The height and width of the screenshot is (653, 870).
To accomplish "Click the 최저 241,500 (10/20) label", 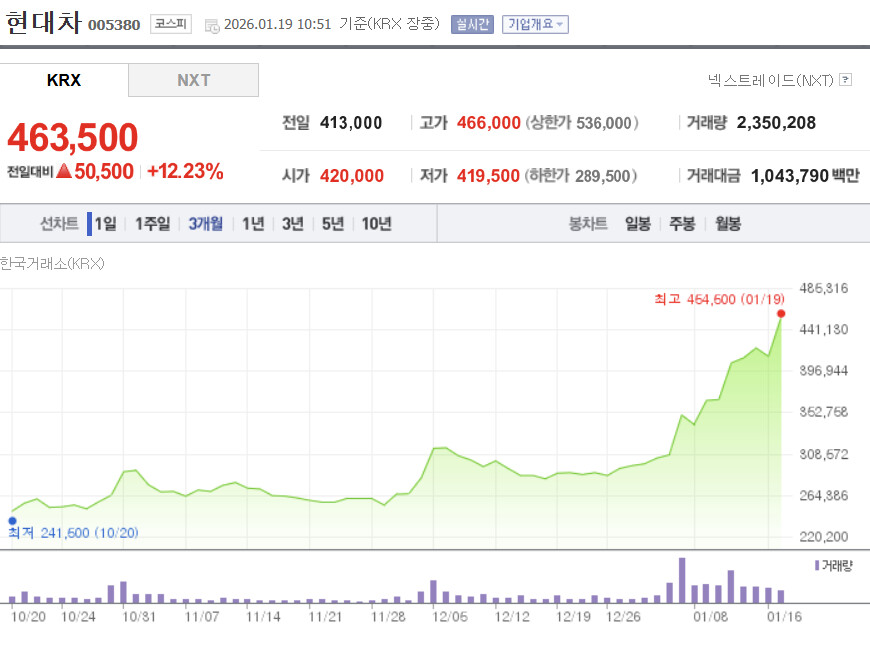I will tap(73, 533).
